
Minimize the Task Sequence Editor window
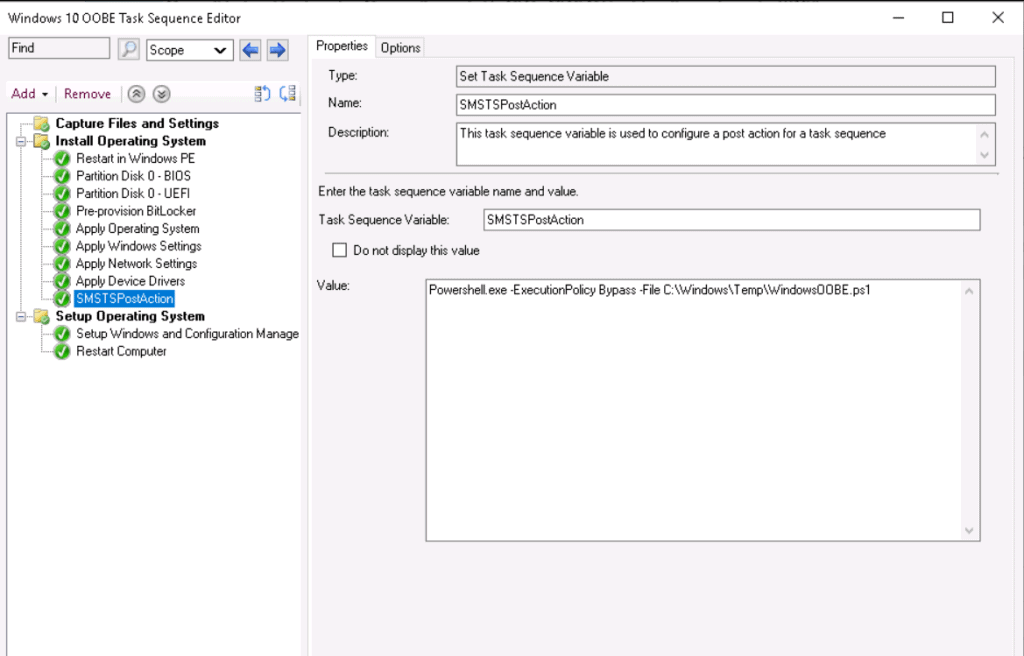899,18
